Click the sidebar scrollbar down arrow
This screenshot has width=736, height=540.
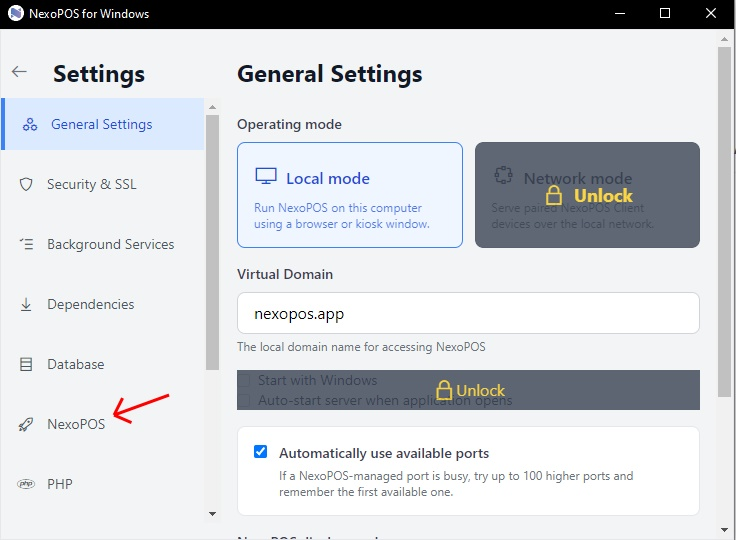(212, 514)
